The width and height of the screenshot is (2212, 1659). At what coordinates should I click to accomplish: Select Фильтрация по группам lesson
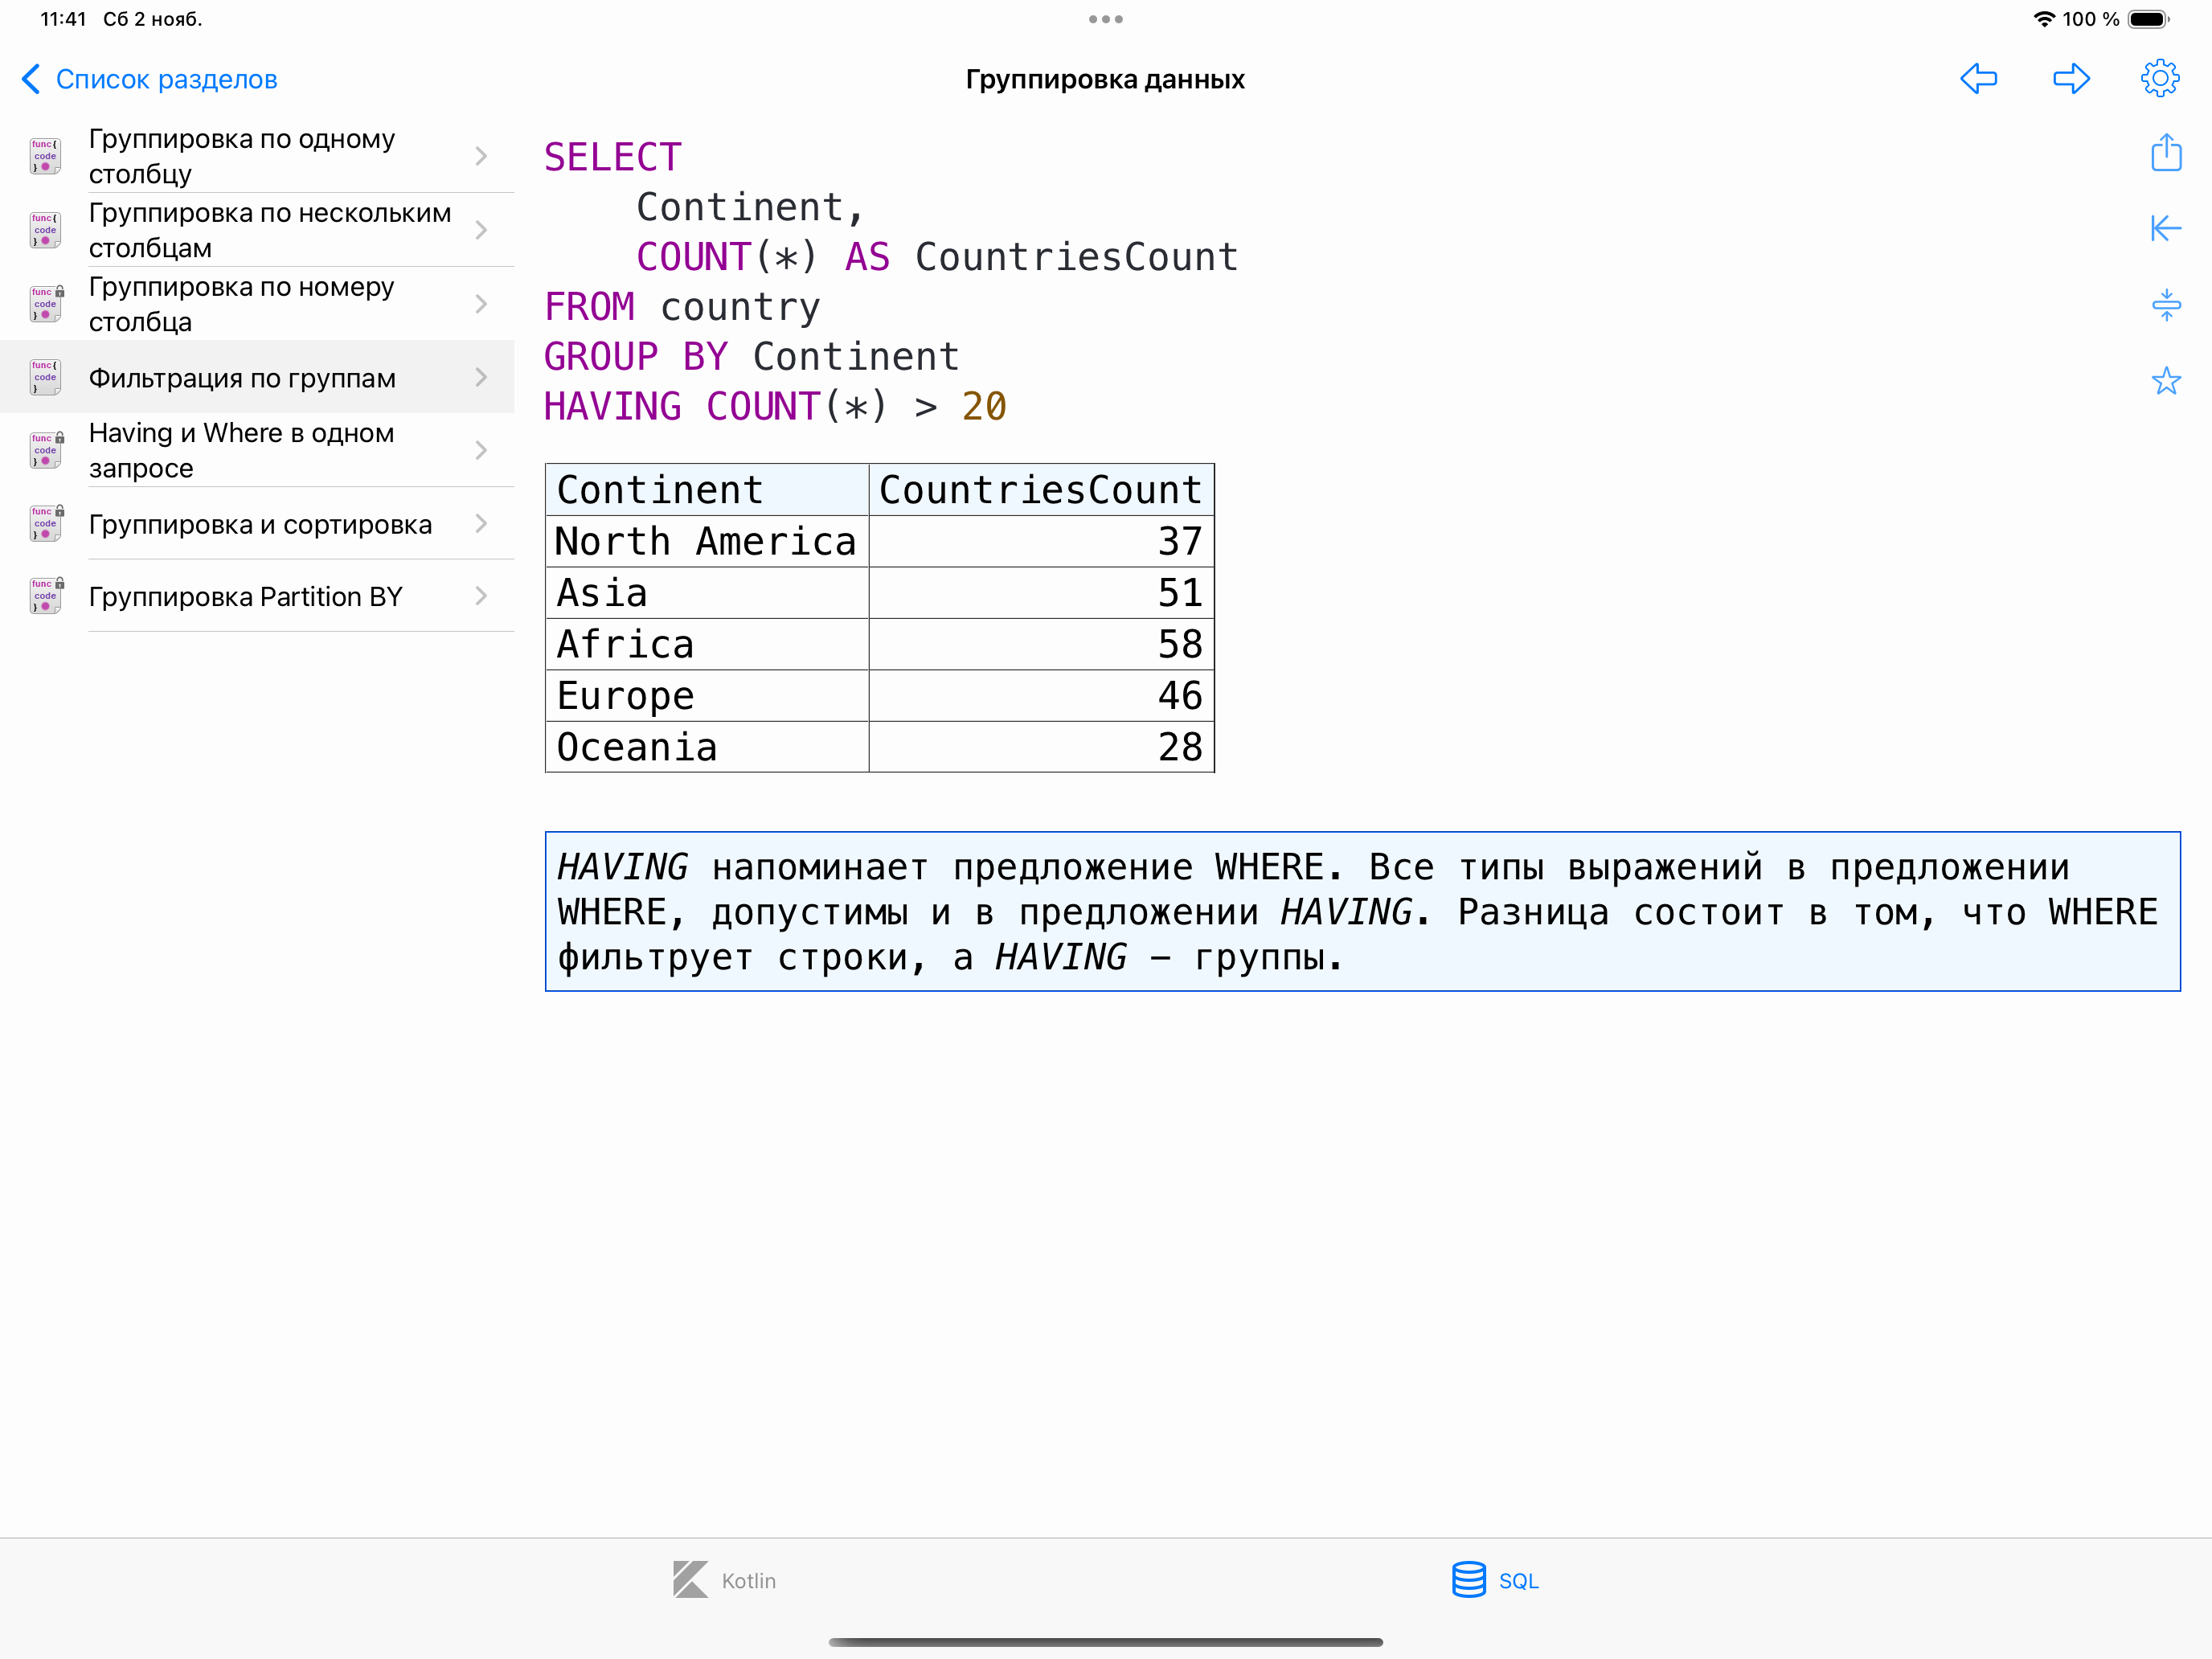[257, 377]
